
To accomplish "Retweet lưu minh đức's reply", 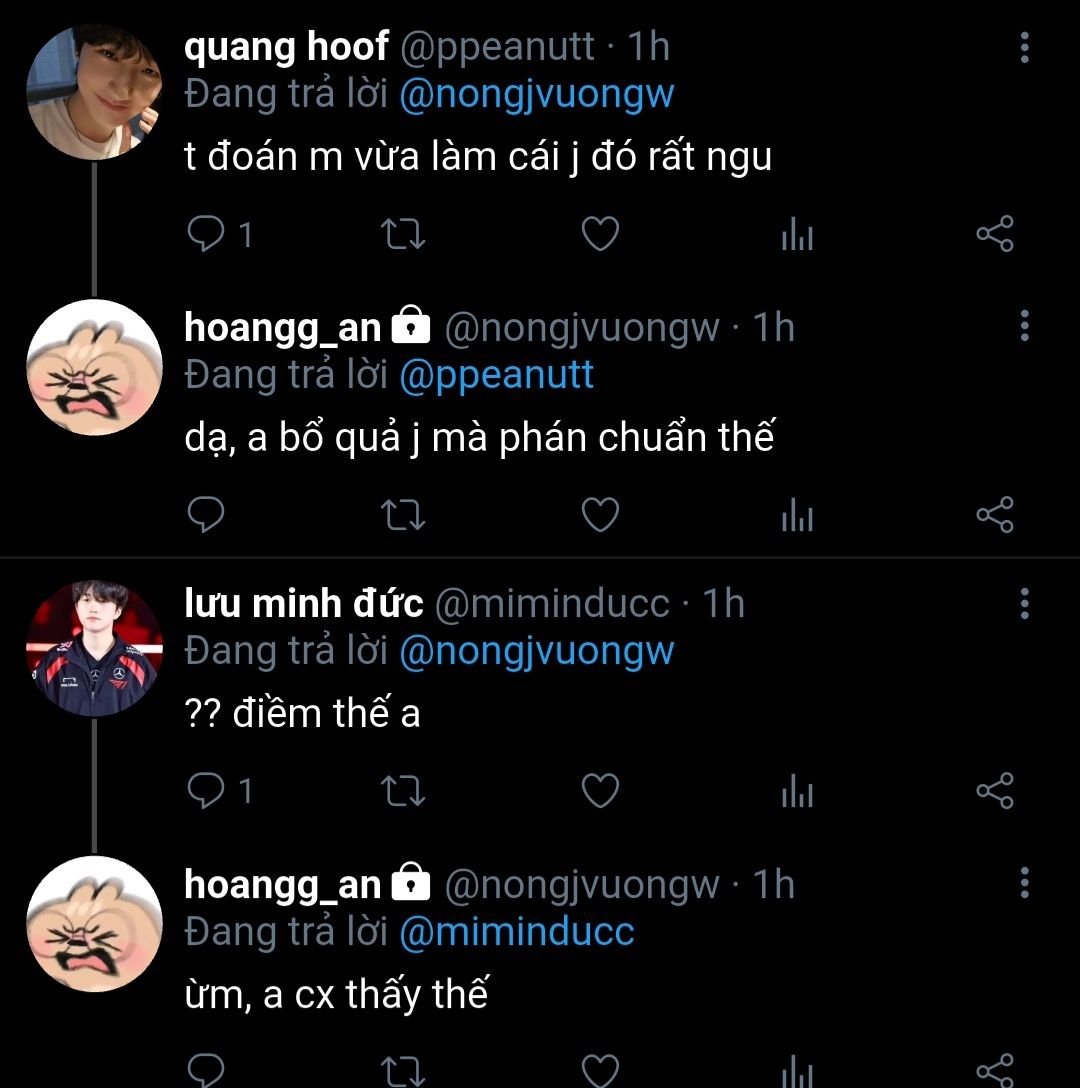I will (x=404, y=791).
